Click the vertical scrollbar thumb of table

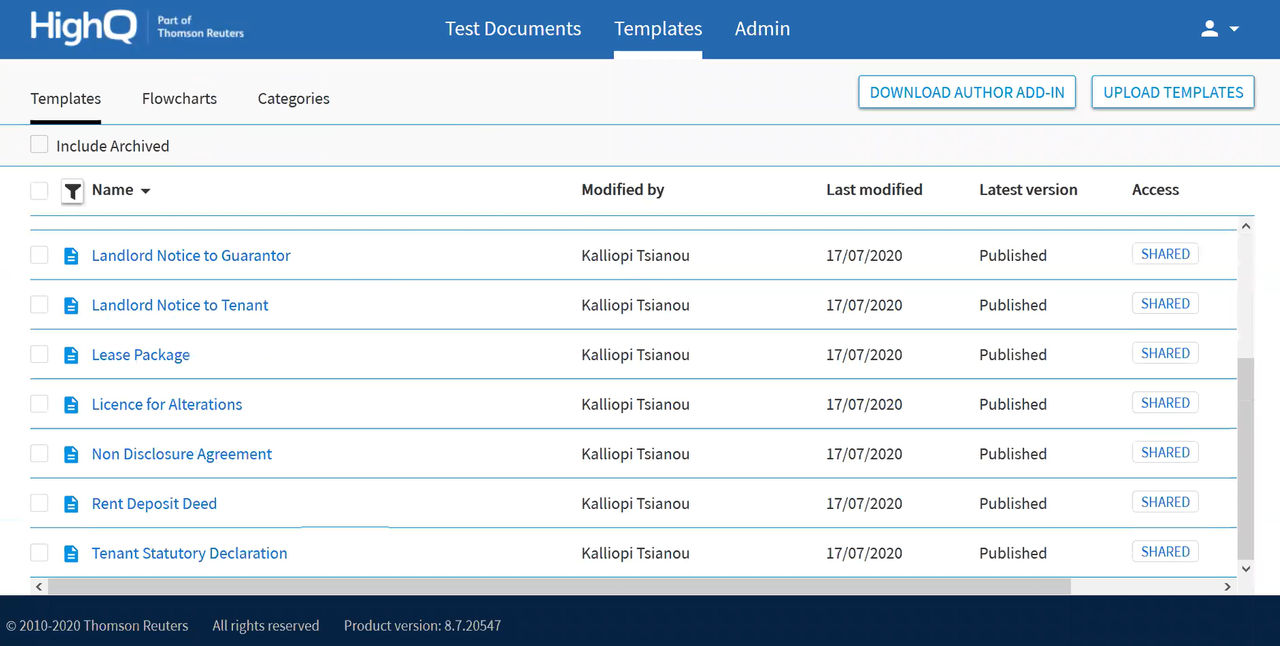click(x=1245, y=458)
